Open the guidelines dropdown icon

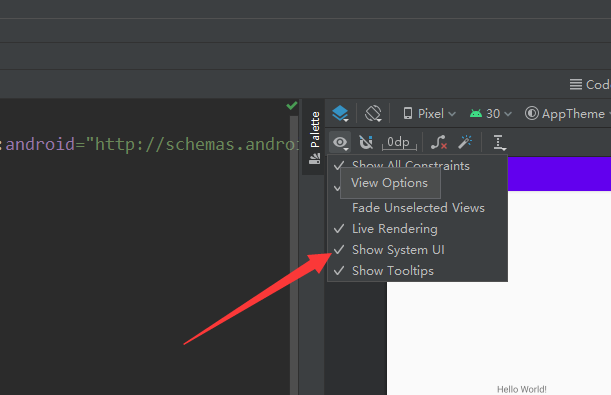pyautogui.click(x=499, y=142)
